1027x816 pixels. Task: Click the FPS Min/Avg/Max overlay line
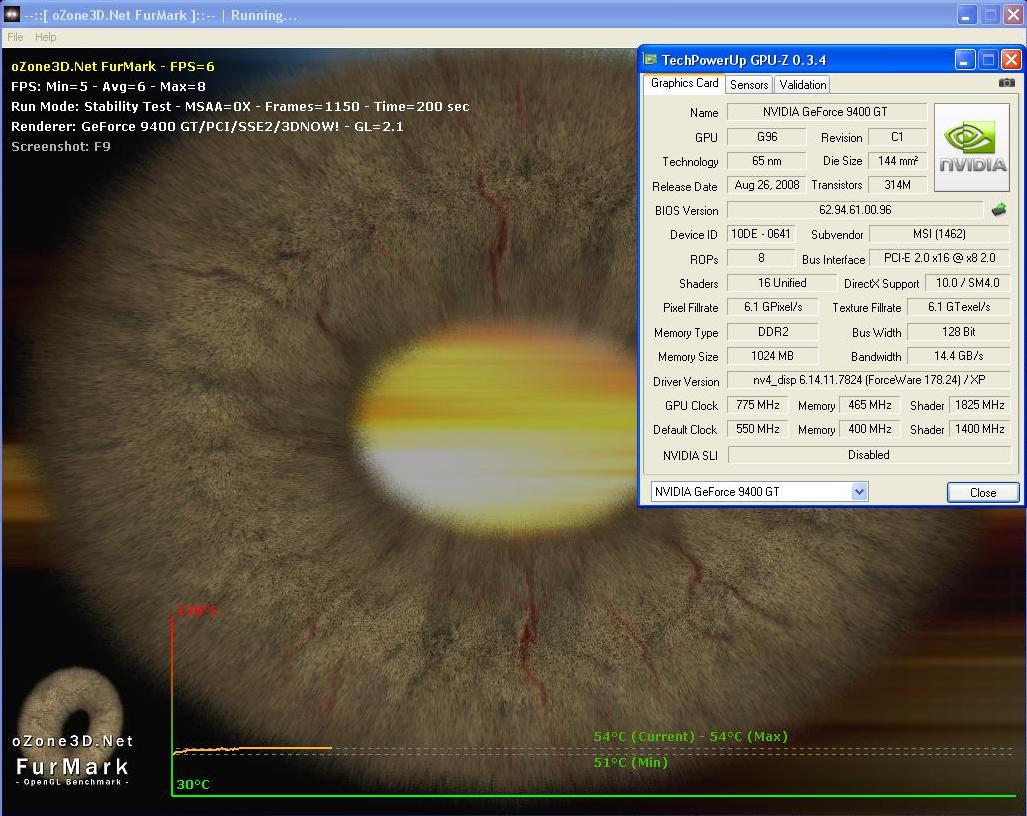point(108,86)
